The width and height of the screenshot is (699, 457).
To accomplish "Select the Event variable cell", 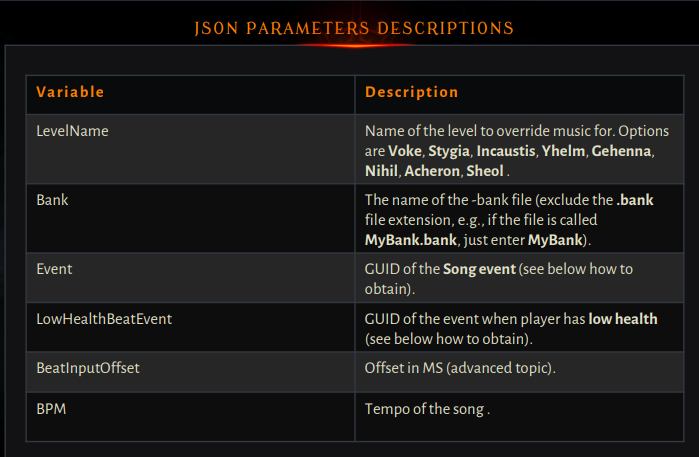I will click(54, 269).
